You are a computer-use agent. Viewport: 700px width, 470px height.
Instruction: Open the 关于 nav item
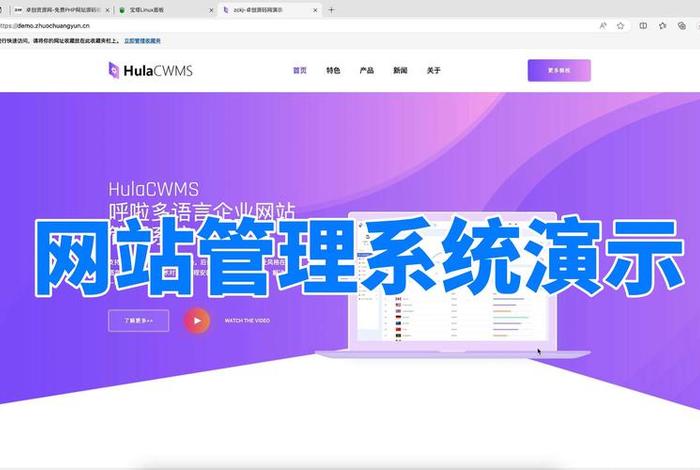tap(433, 71)
